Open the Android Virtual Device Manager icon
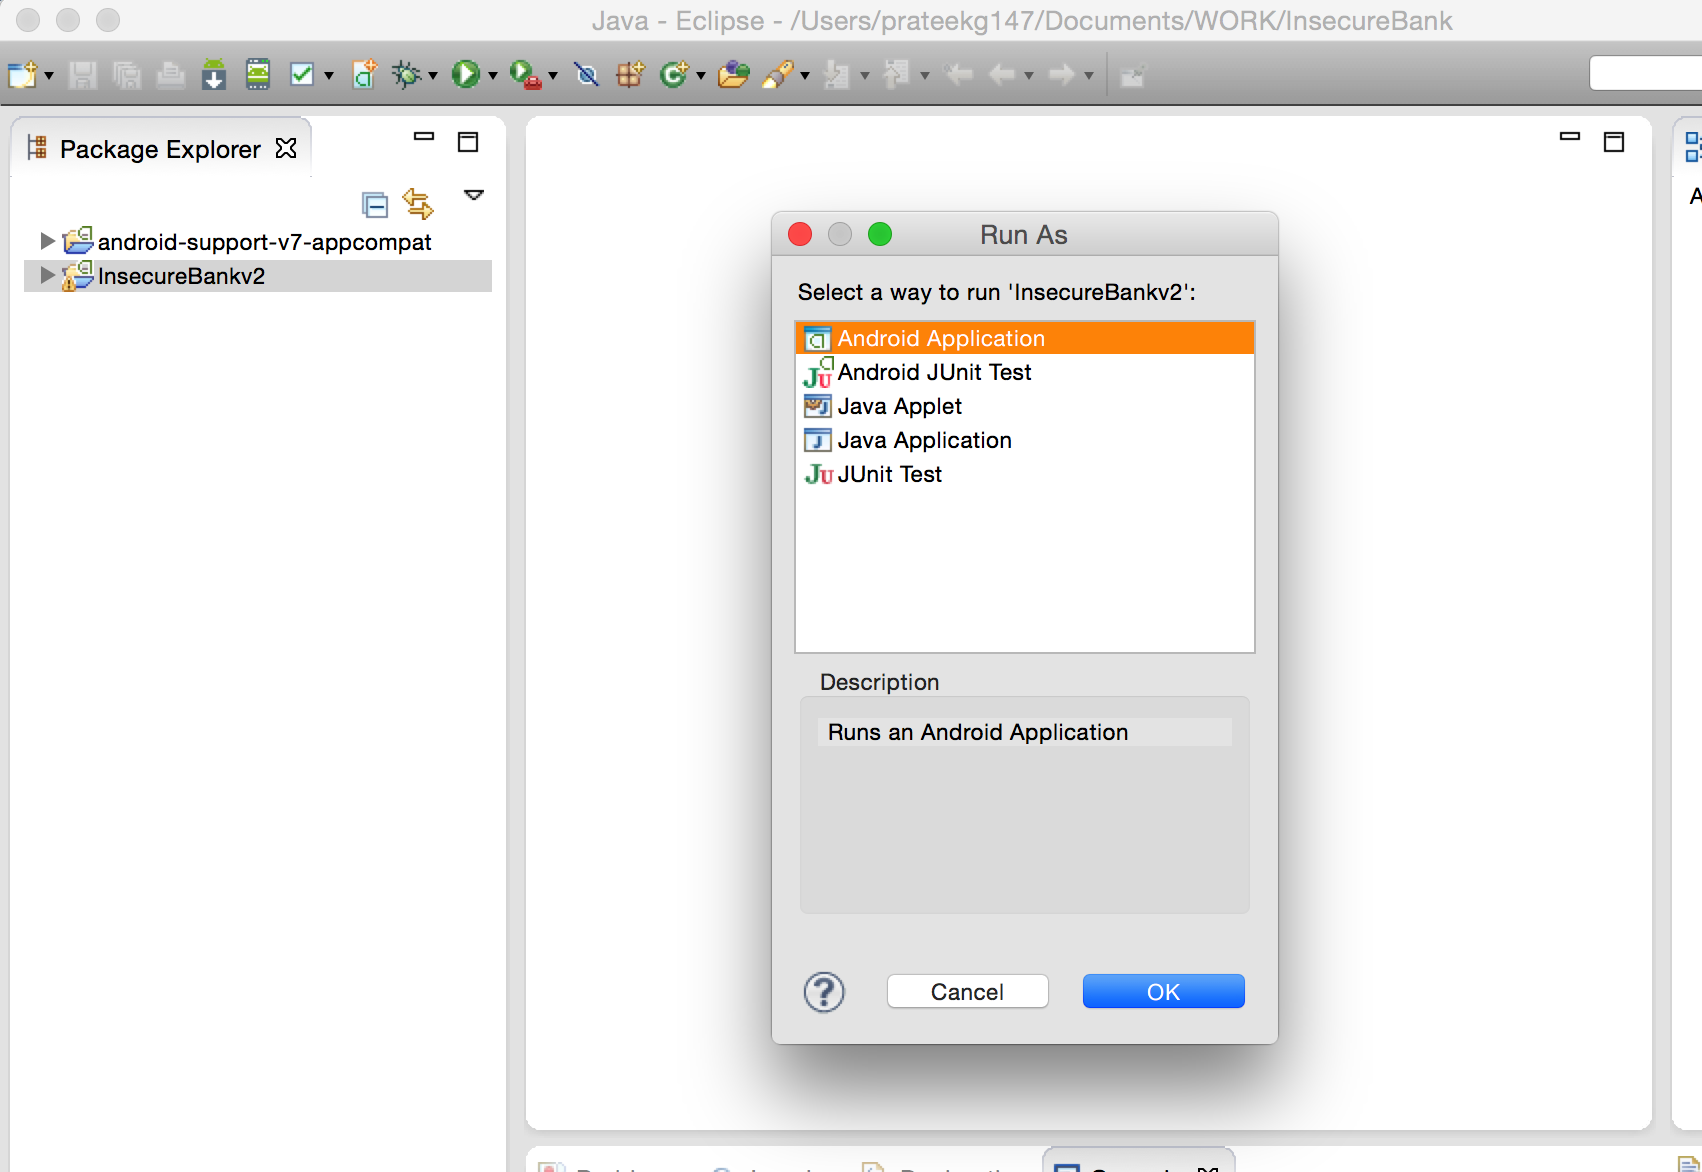Viewport: 1702px width, 1172px height. pos(258,75)
